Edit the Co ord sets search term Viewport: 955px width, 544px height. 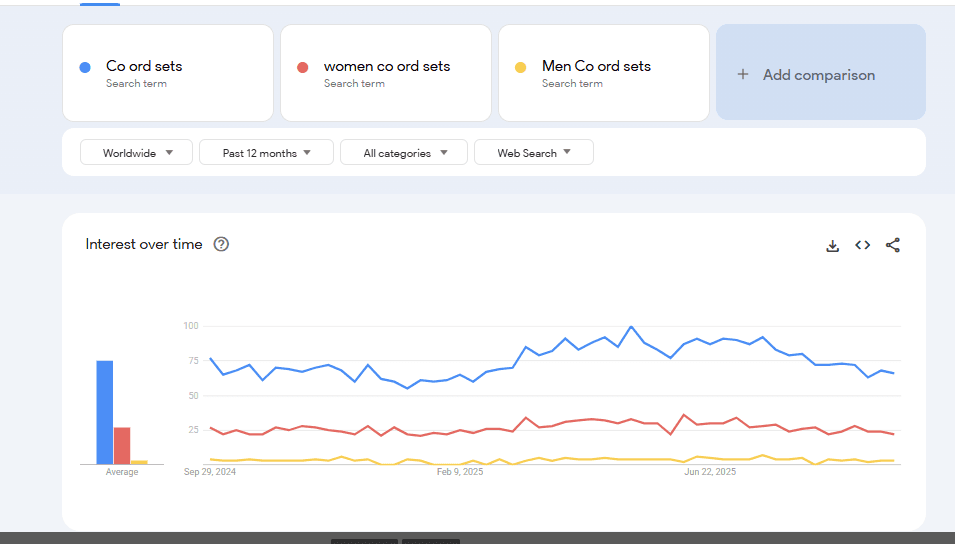click(x=144, y=66)
